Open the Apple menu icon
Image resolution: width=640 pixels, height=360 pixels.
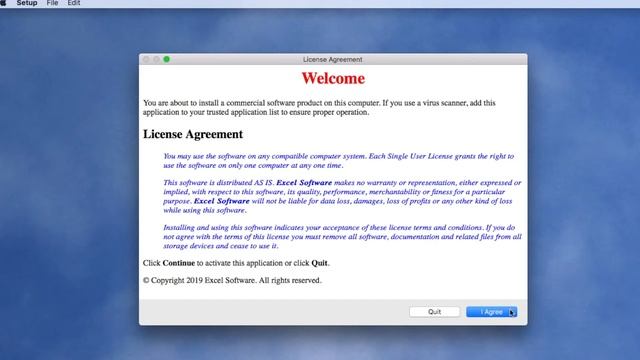pos(3,3)
